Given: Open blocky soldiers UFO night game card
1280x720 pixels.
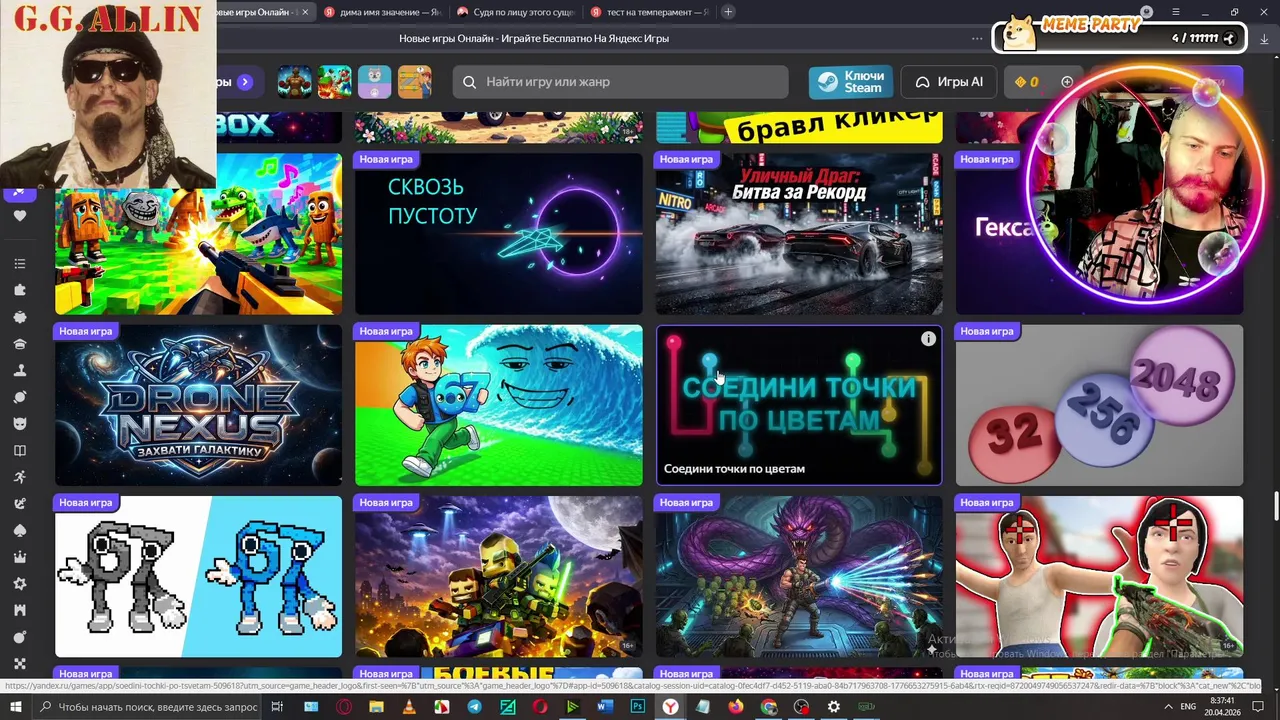Looking at the screenshot, I should pos(499,577).
